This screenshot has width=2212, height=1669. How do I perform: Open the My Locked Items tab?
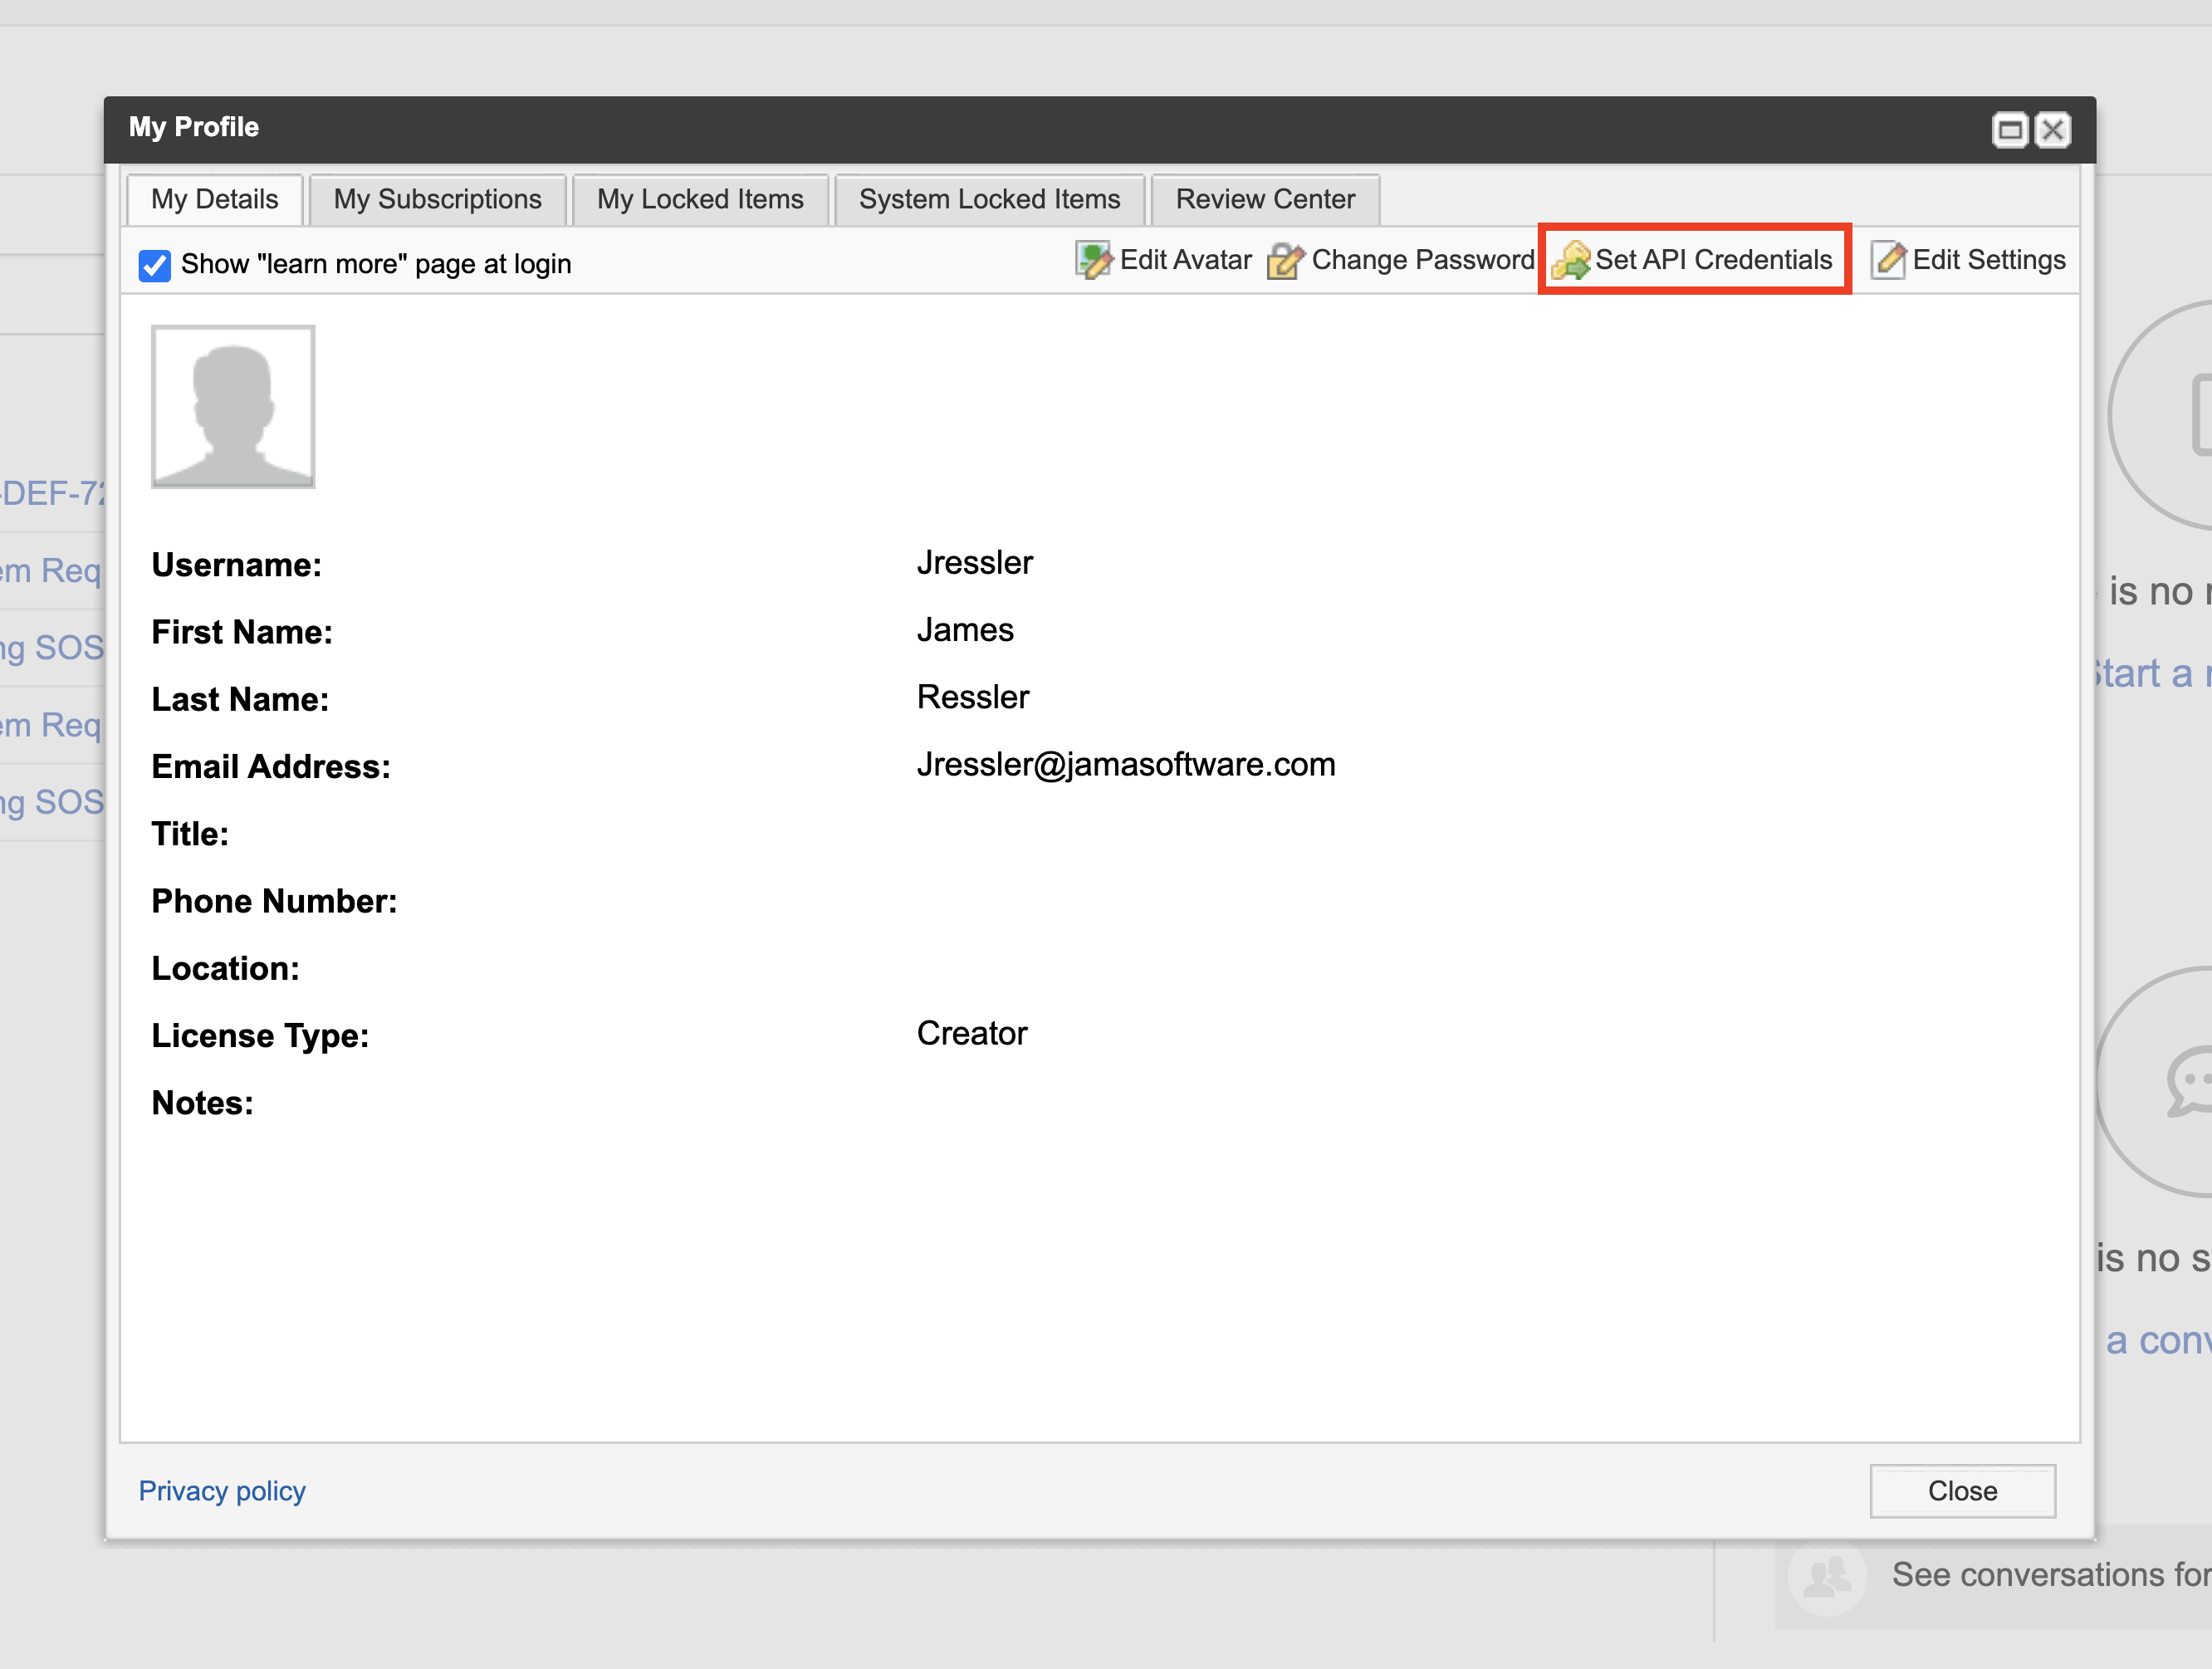coord(699,199)
